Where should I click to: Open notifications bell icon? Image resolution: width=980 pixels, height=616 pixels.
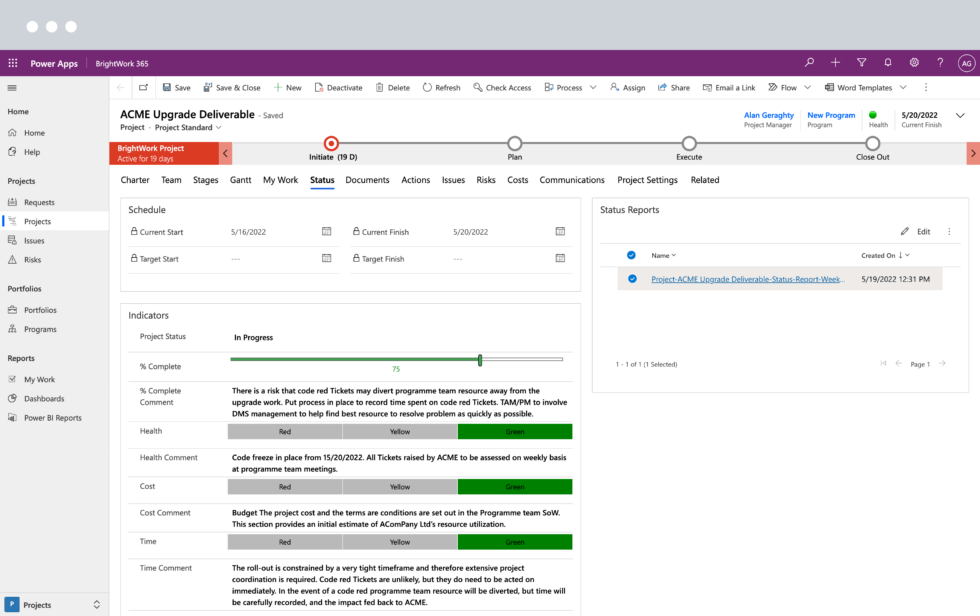[x=888, y=63]
